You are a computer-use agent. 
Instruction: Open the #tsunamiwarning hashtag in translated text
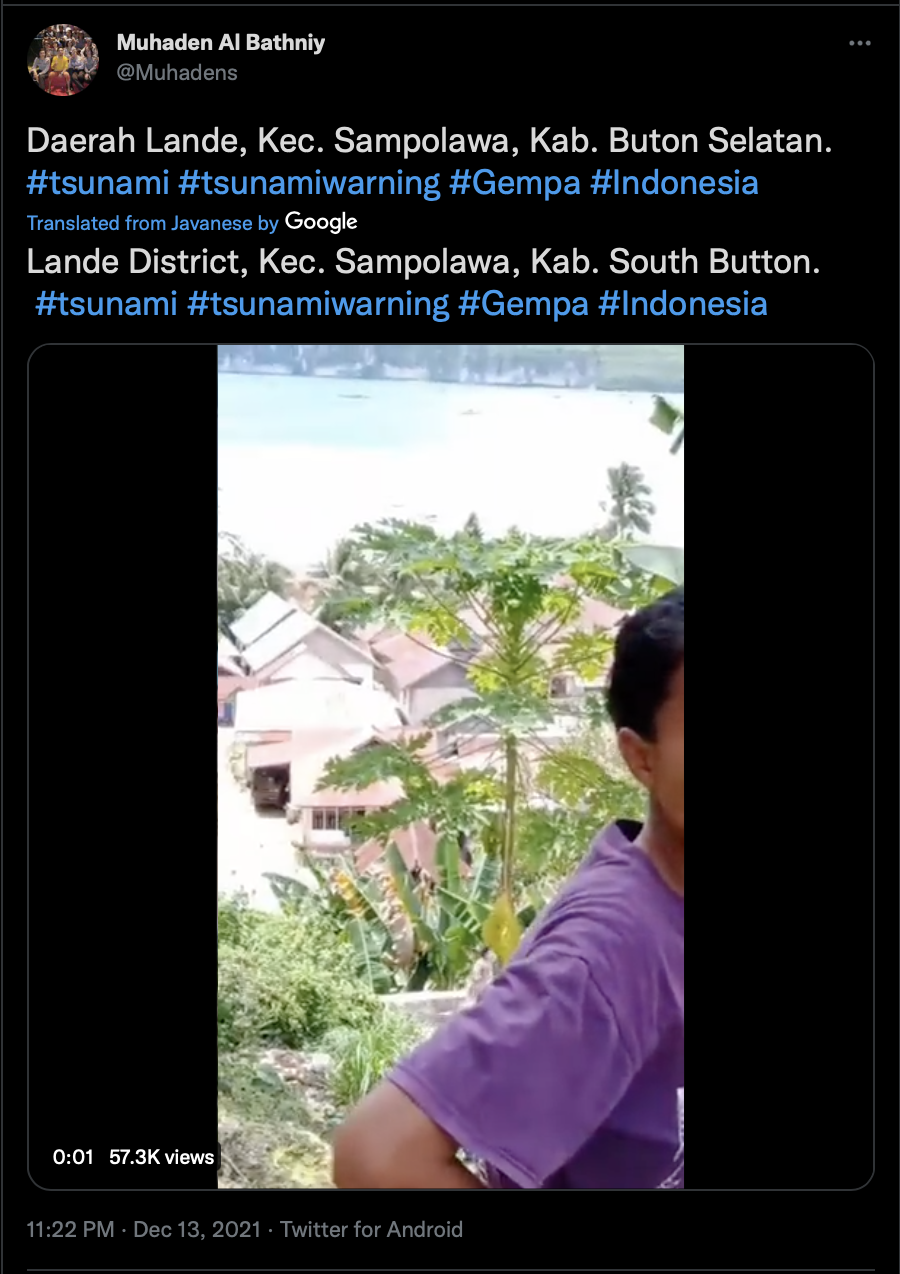[x=318, y=303]
